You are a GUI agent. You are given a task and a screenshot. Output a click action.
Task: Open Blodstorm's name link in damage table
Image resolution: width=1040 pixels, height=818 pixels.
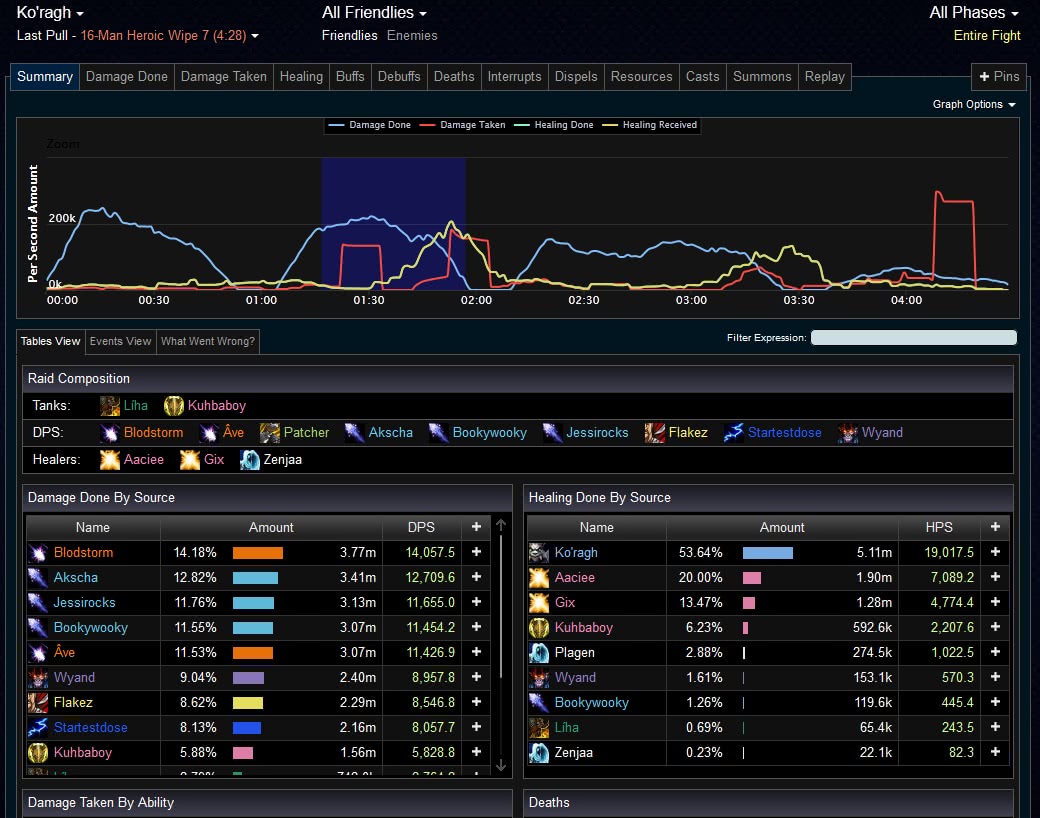pos(84,553)
